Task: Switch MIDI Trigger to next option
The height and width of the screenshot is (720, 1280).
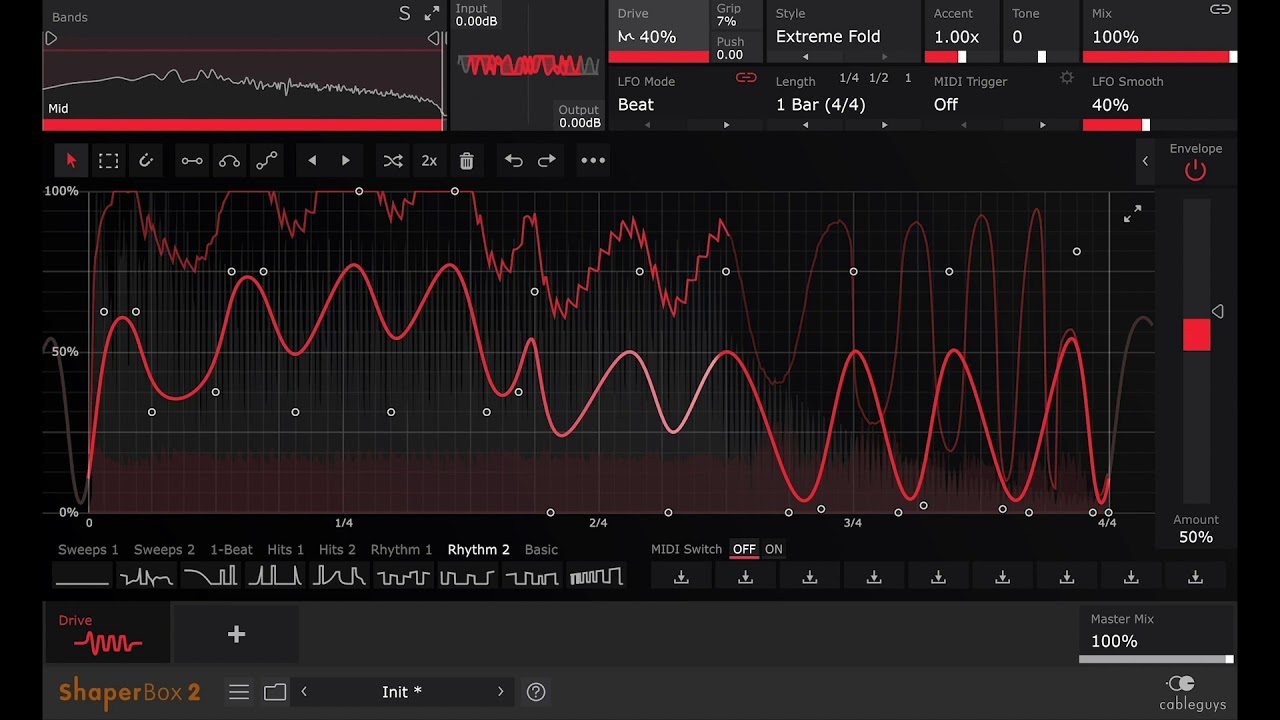Action: (x=1042, y=125)
